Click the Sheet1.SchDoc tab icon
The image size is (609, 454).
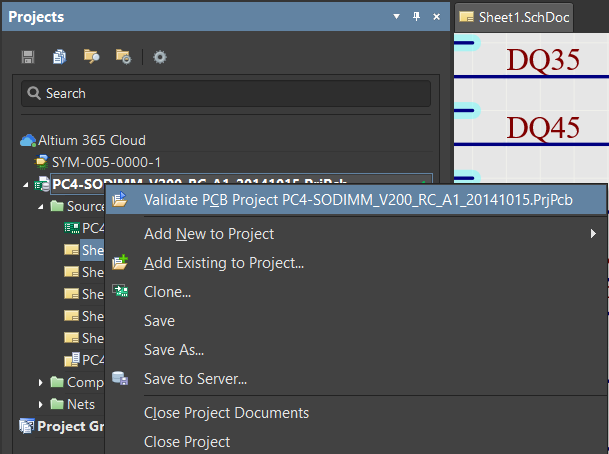coord(466,17)
